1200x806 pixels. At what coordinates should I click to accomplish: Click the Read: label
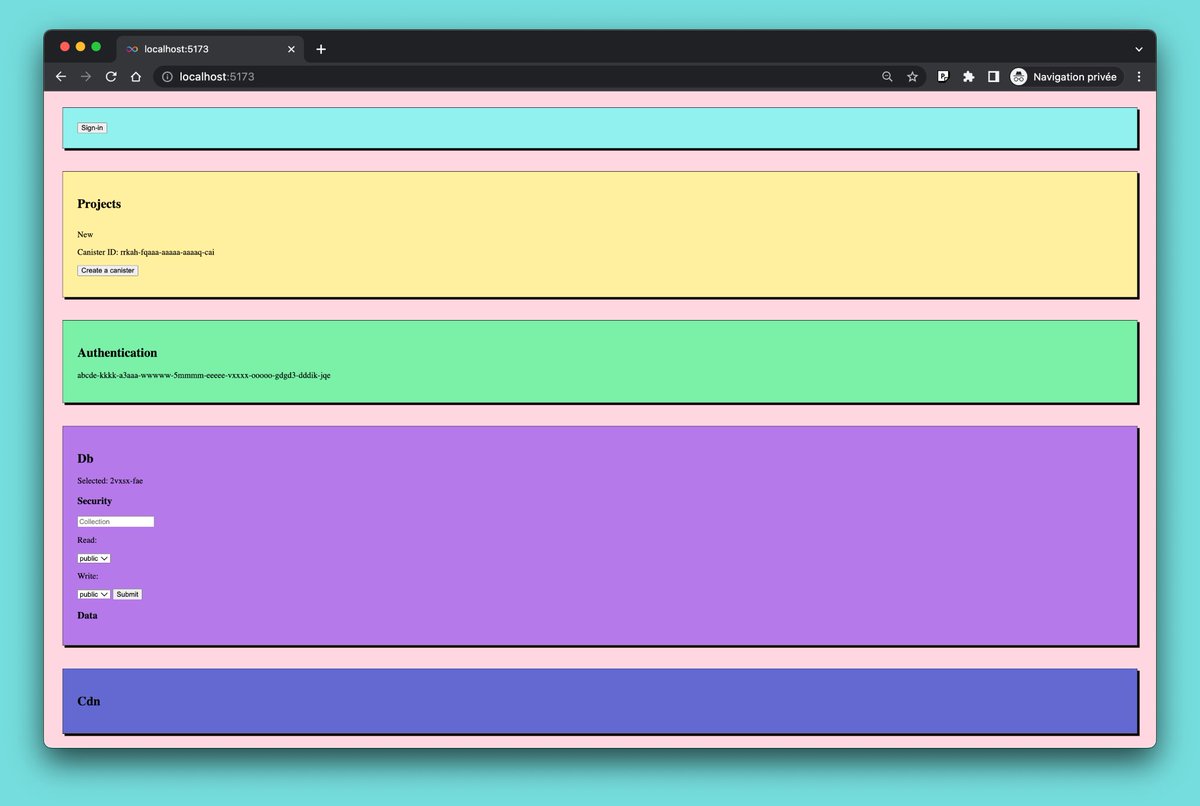coord(87,540)
